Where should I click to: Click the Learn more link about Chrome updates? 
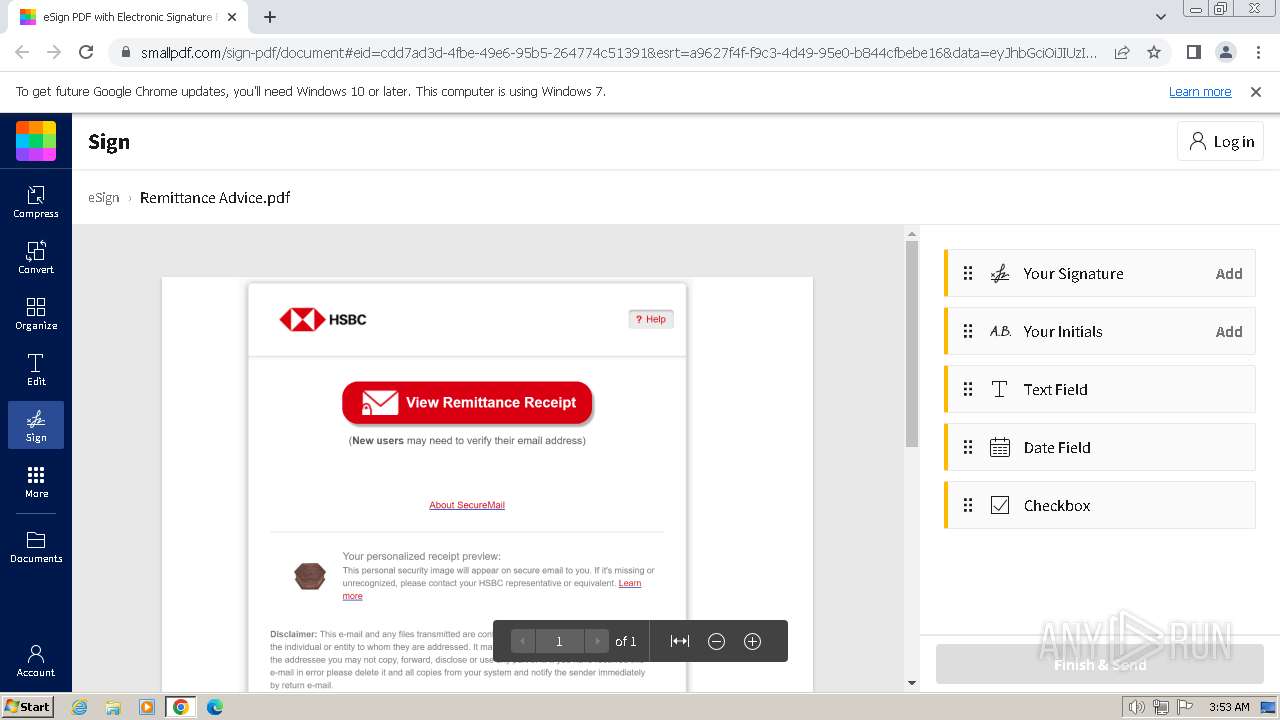[1200, 91]
